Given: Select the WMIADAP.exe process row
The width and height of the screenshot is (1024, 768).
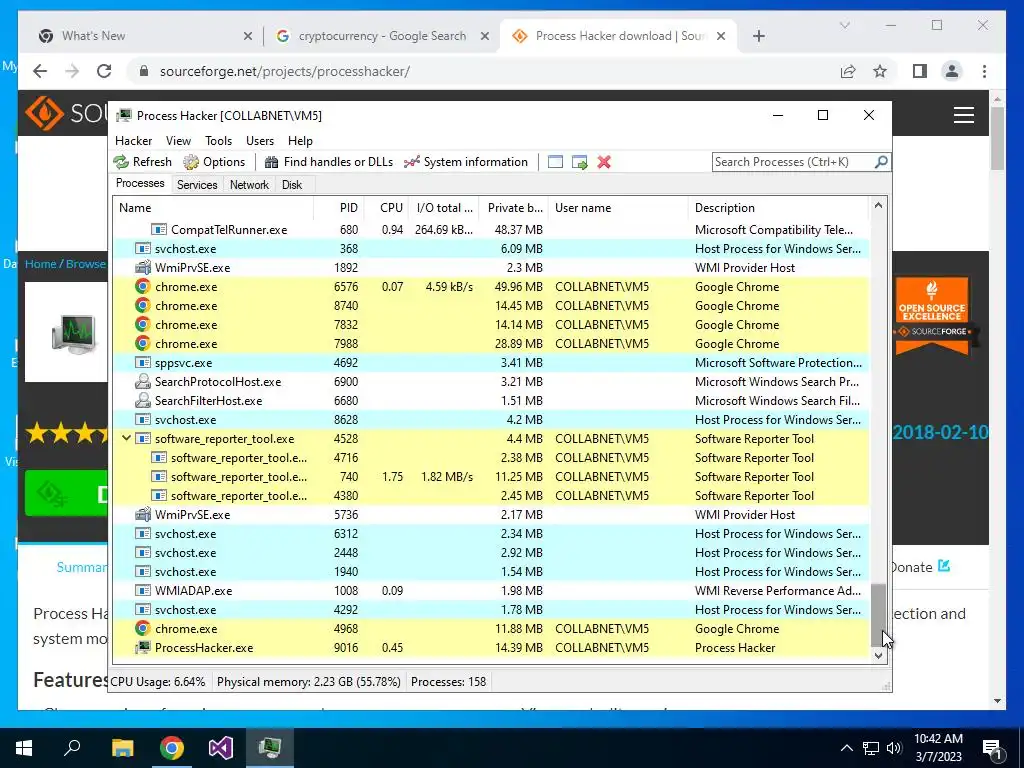Looking at the screenshot, I should point(491,590).
